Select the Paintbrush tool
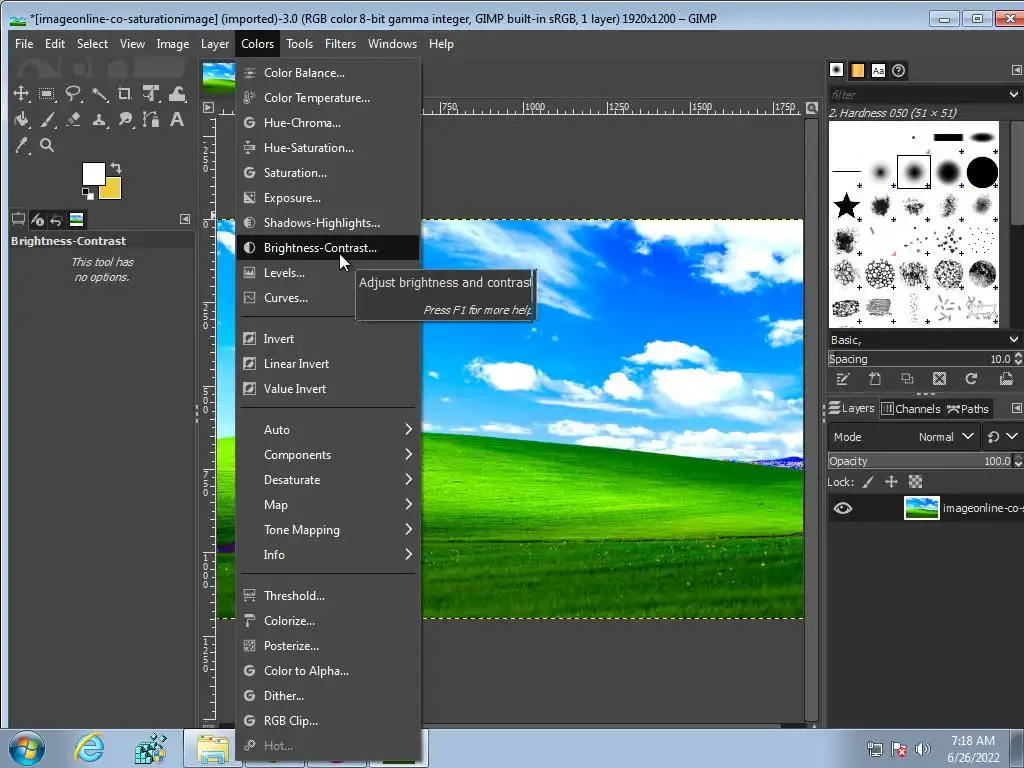Image resolution: width=1024 pixels, height=768 pixels. pos(46,120)
